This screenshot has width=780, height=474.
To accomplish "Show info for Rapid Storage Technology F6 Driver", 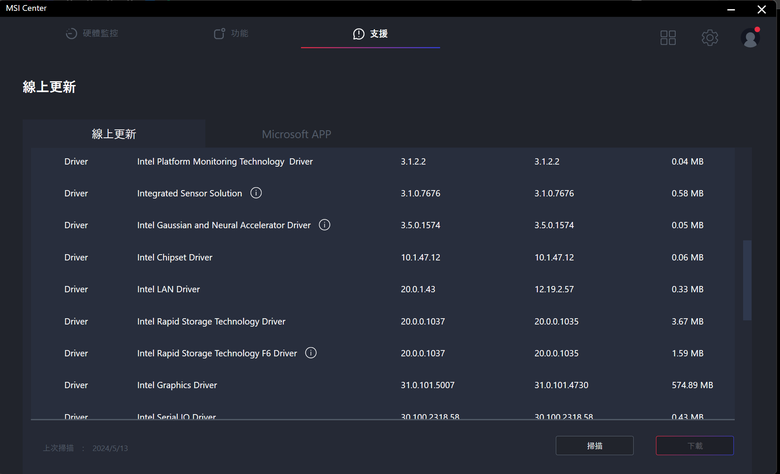I will [310, 353].
